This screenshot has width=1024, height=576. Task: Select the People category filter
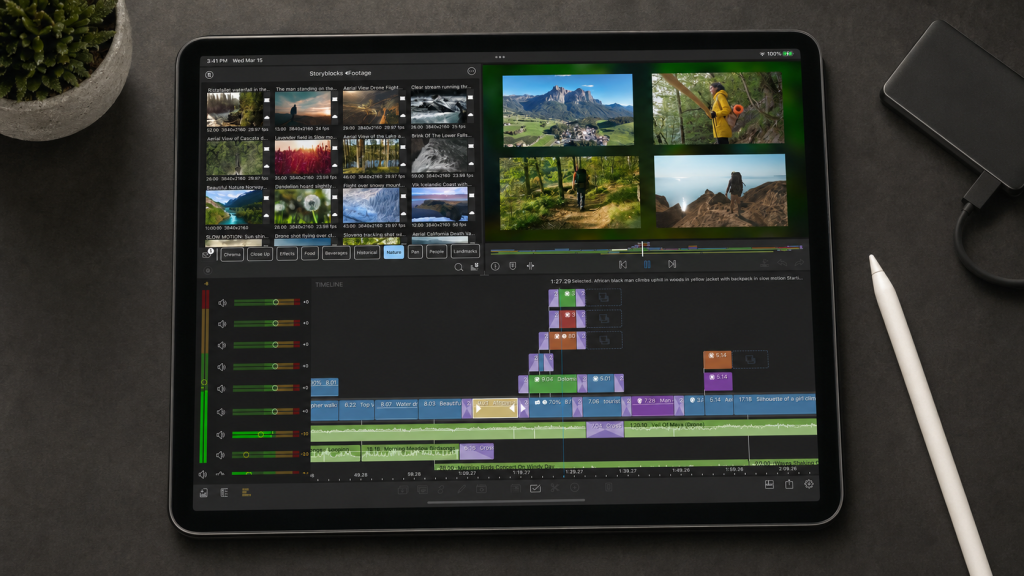click(436, 251)
